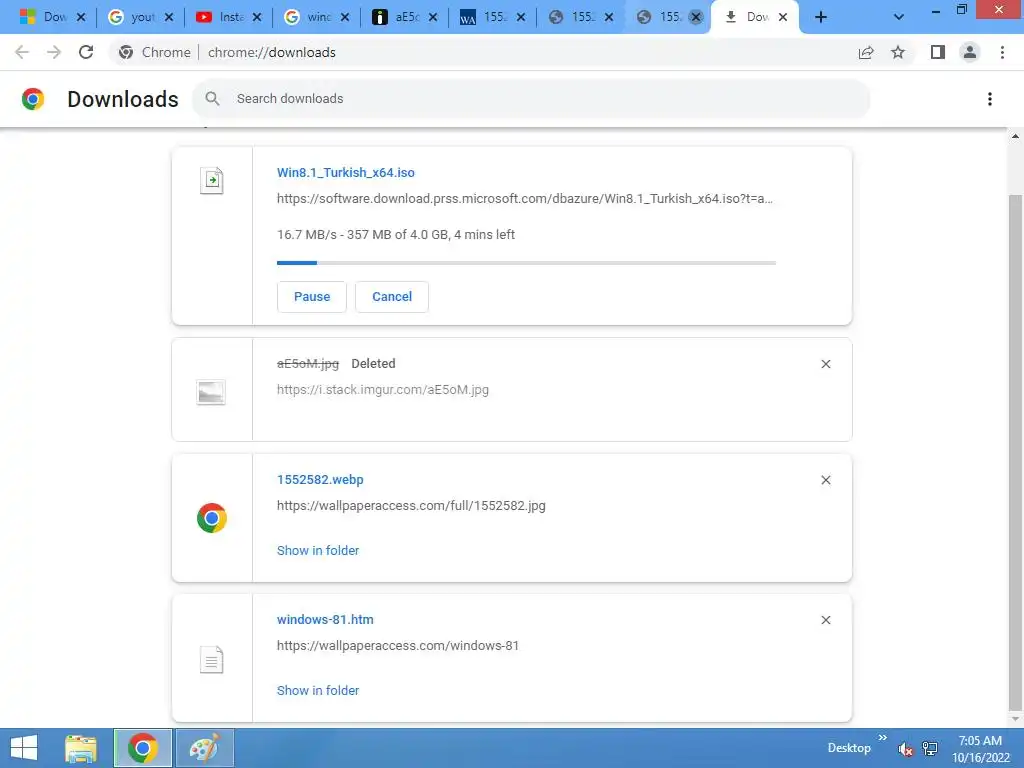This screenshot has width=1024, height=768.
Task: Close the YouTube tab
Action: click(257, 17)
